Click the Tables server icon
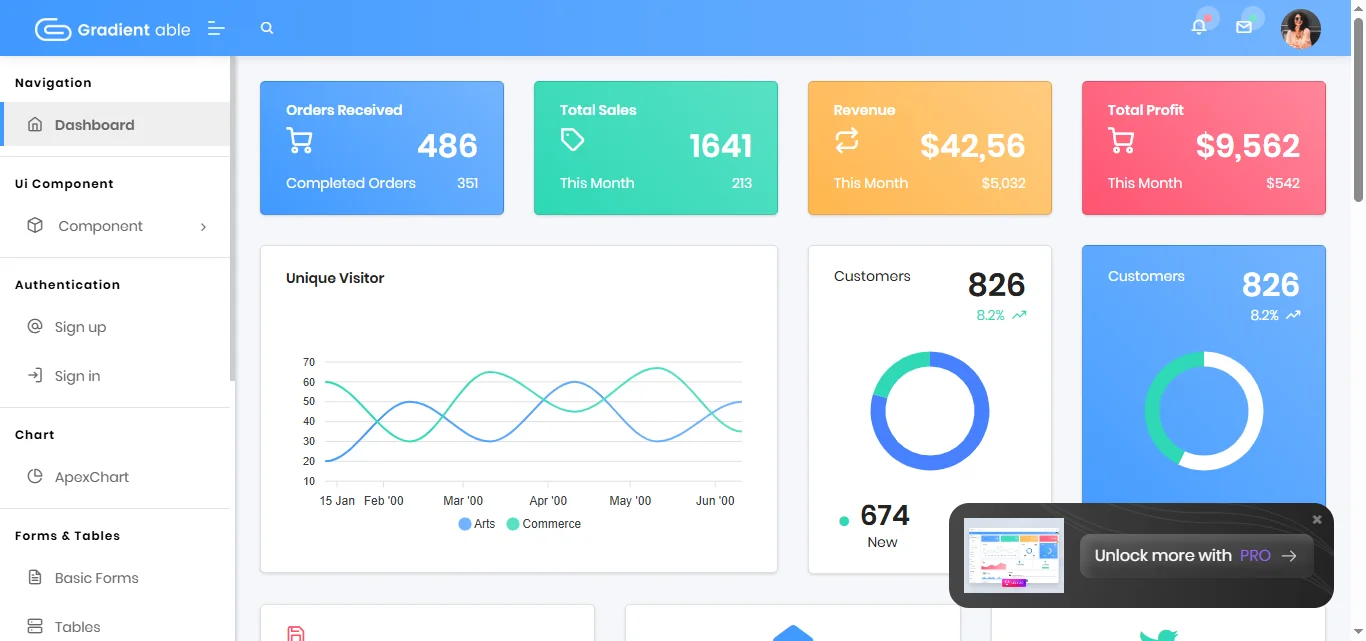1366x641 pixels. click(35, 627)
